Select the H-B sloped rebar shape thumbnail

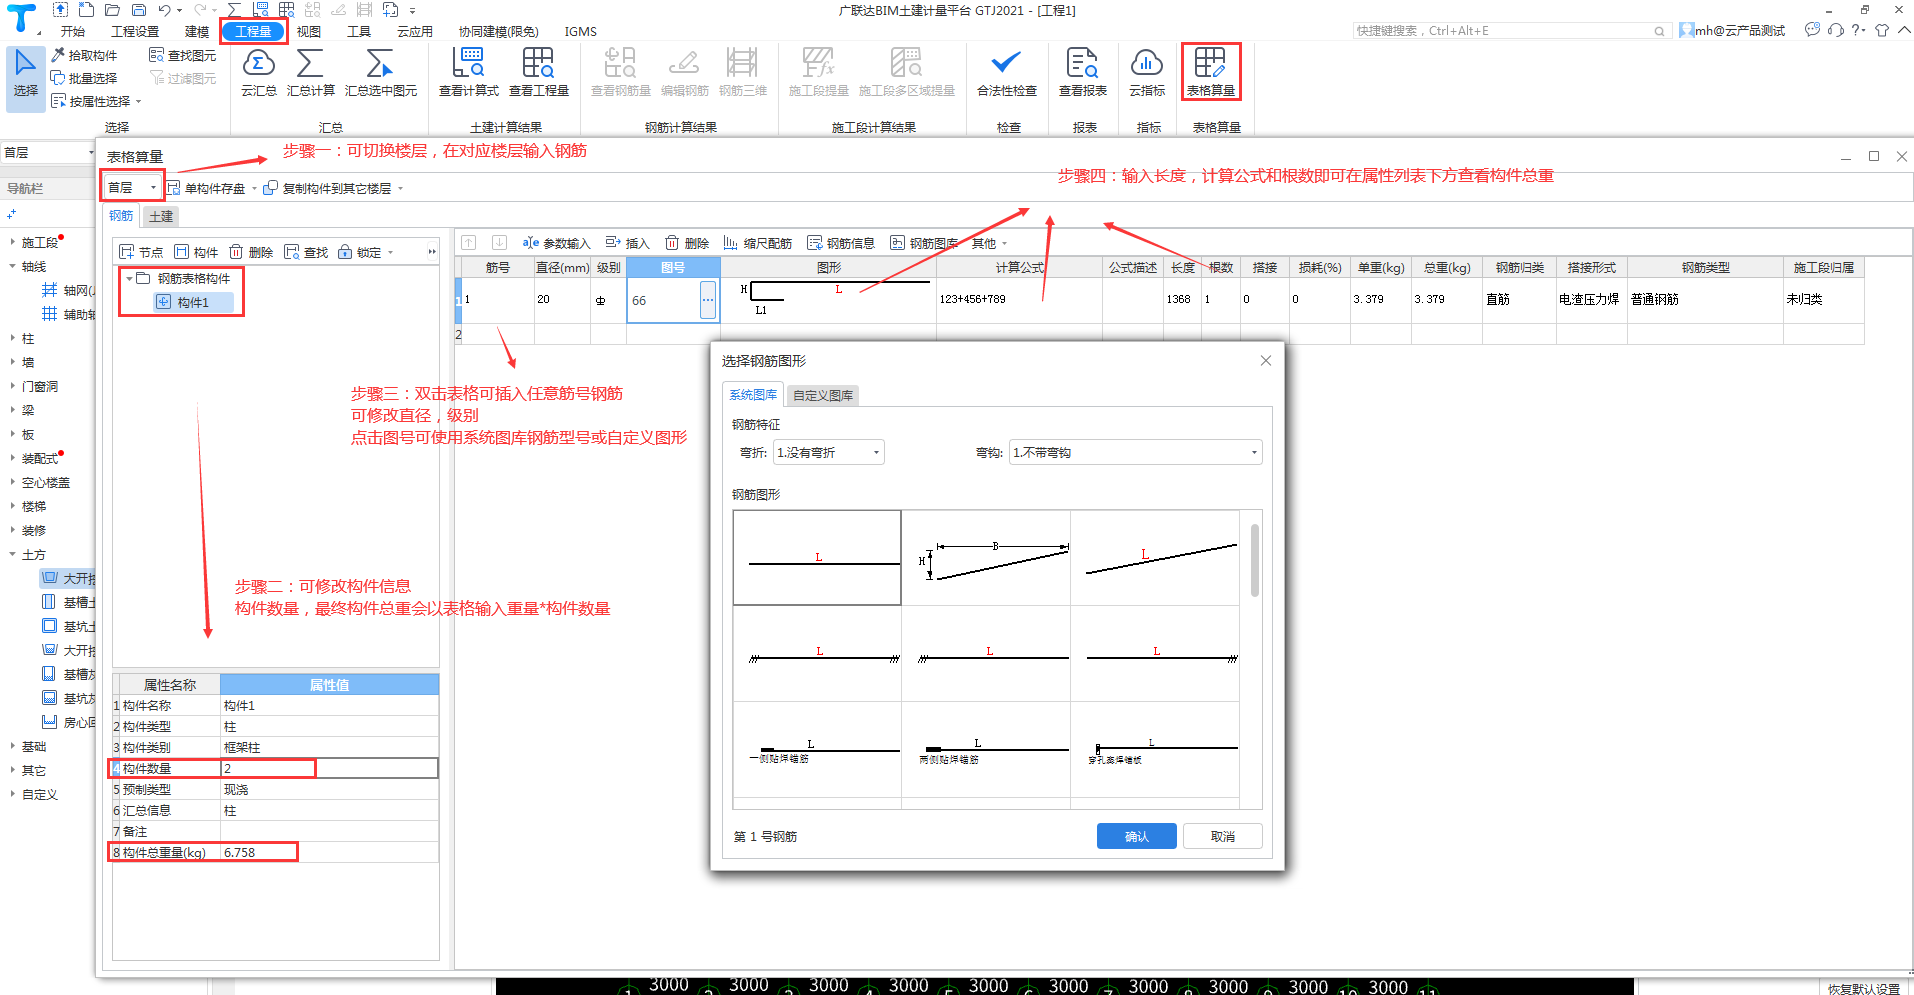(x=986, y=558)
